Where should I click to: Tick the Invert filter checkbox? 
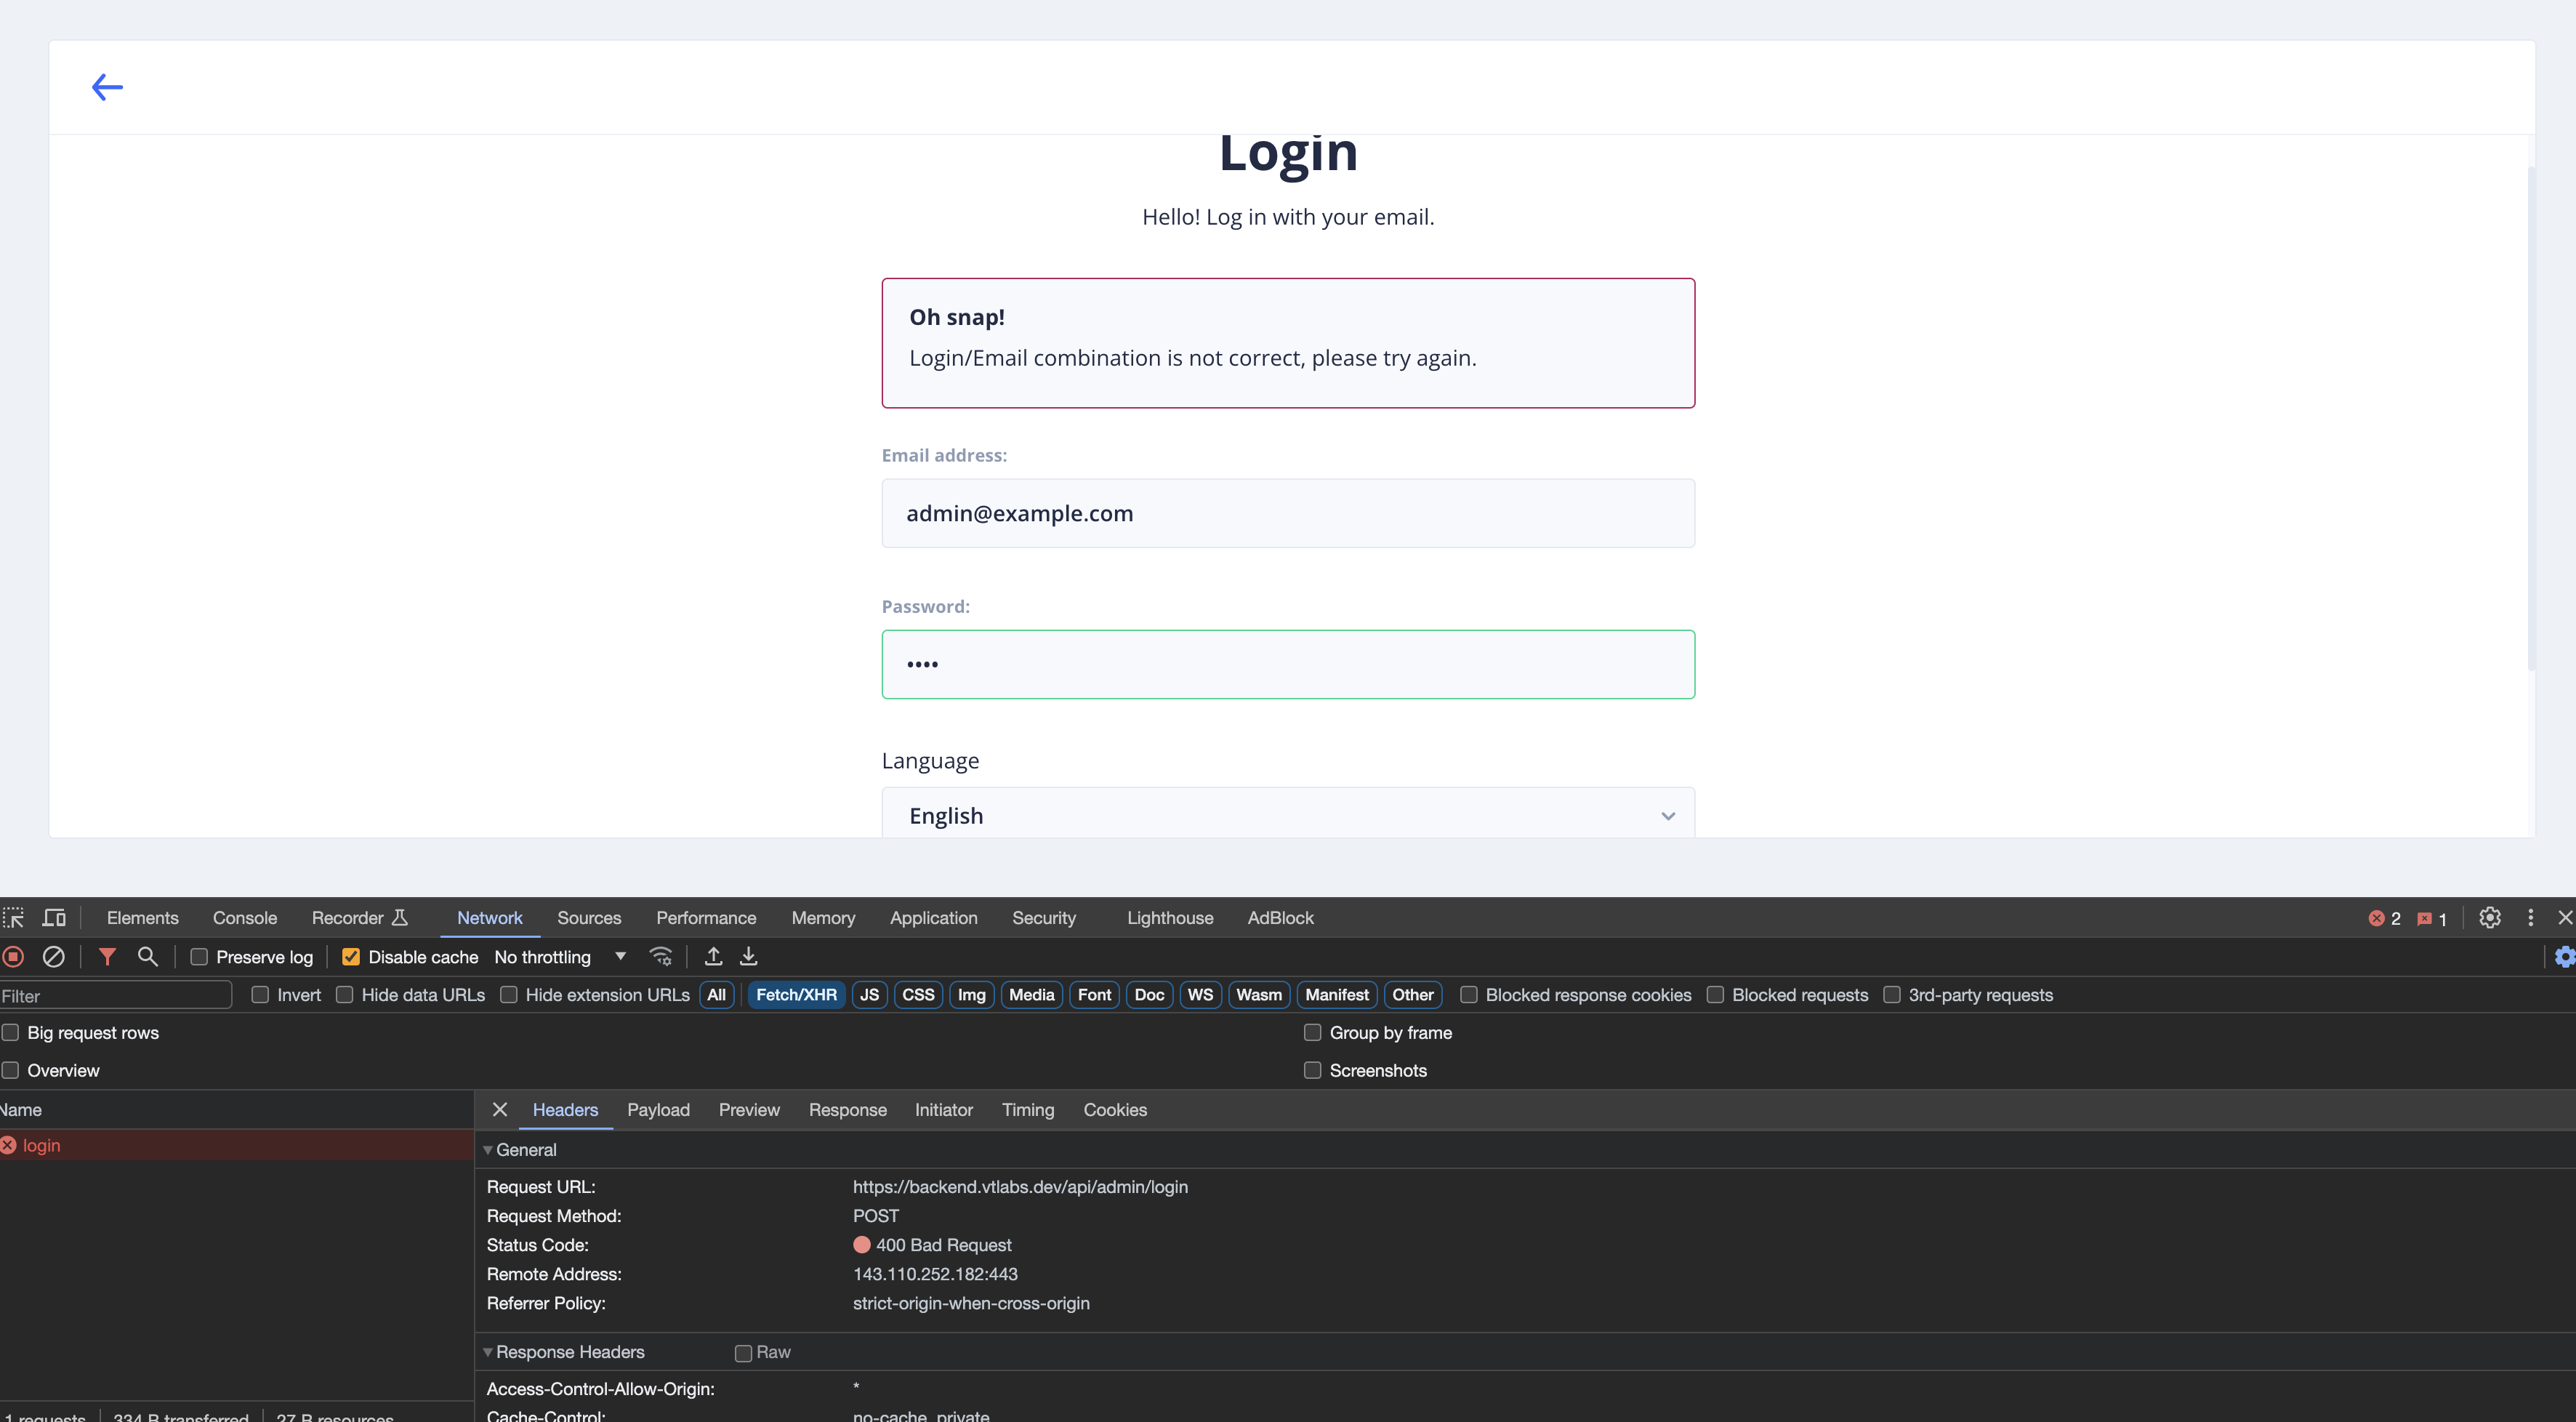260,995
